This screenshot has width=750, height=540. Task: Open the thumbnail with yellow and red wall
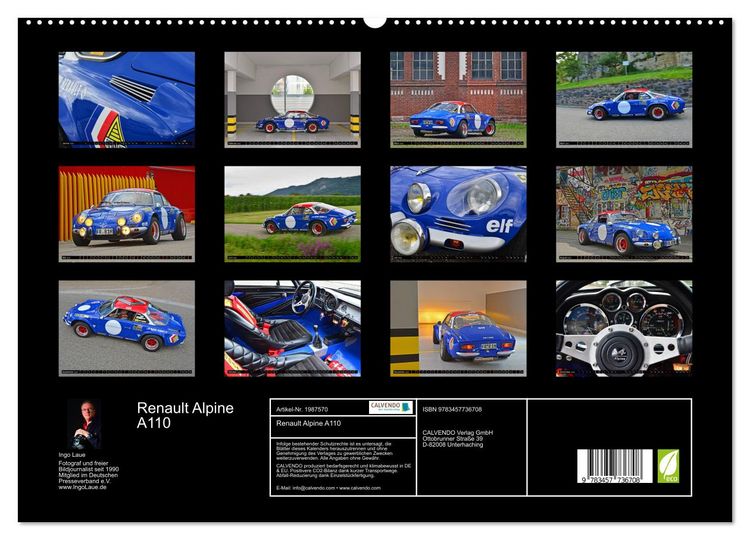(127, 214)
